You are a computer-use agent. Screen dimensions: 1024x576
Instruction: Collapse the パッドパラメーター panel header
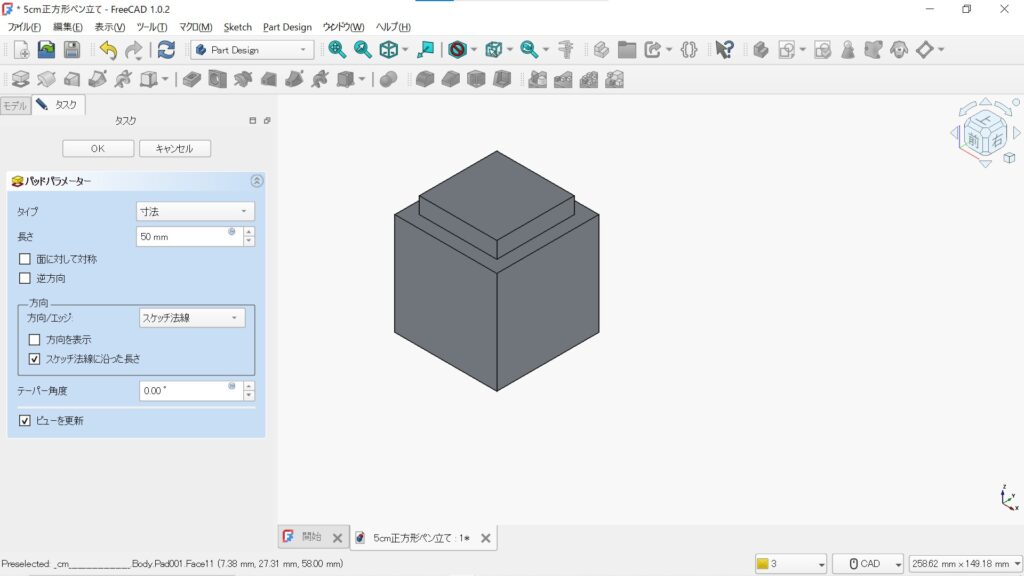pyautogui.click(x=256, y=181)
